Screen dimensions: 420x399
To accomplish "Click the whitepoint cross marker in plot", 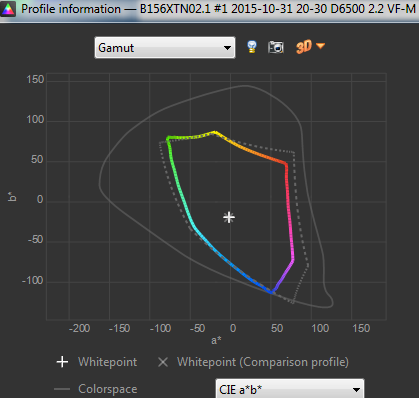I will tap(229, 217).
